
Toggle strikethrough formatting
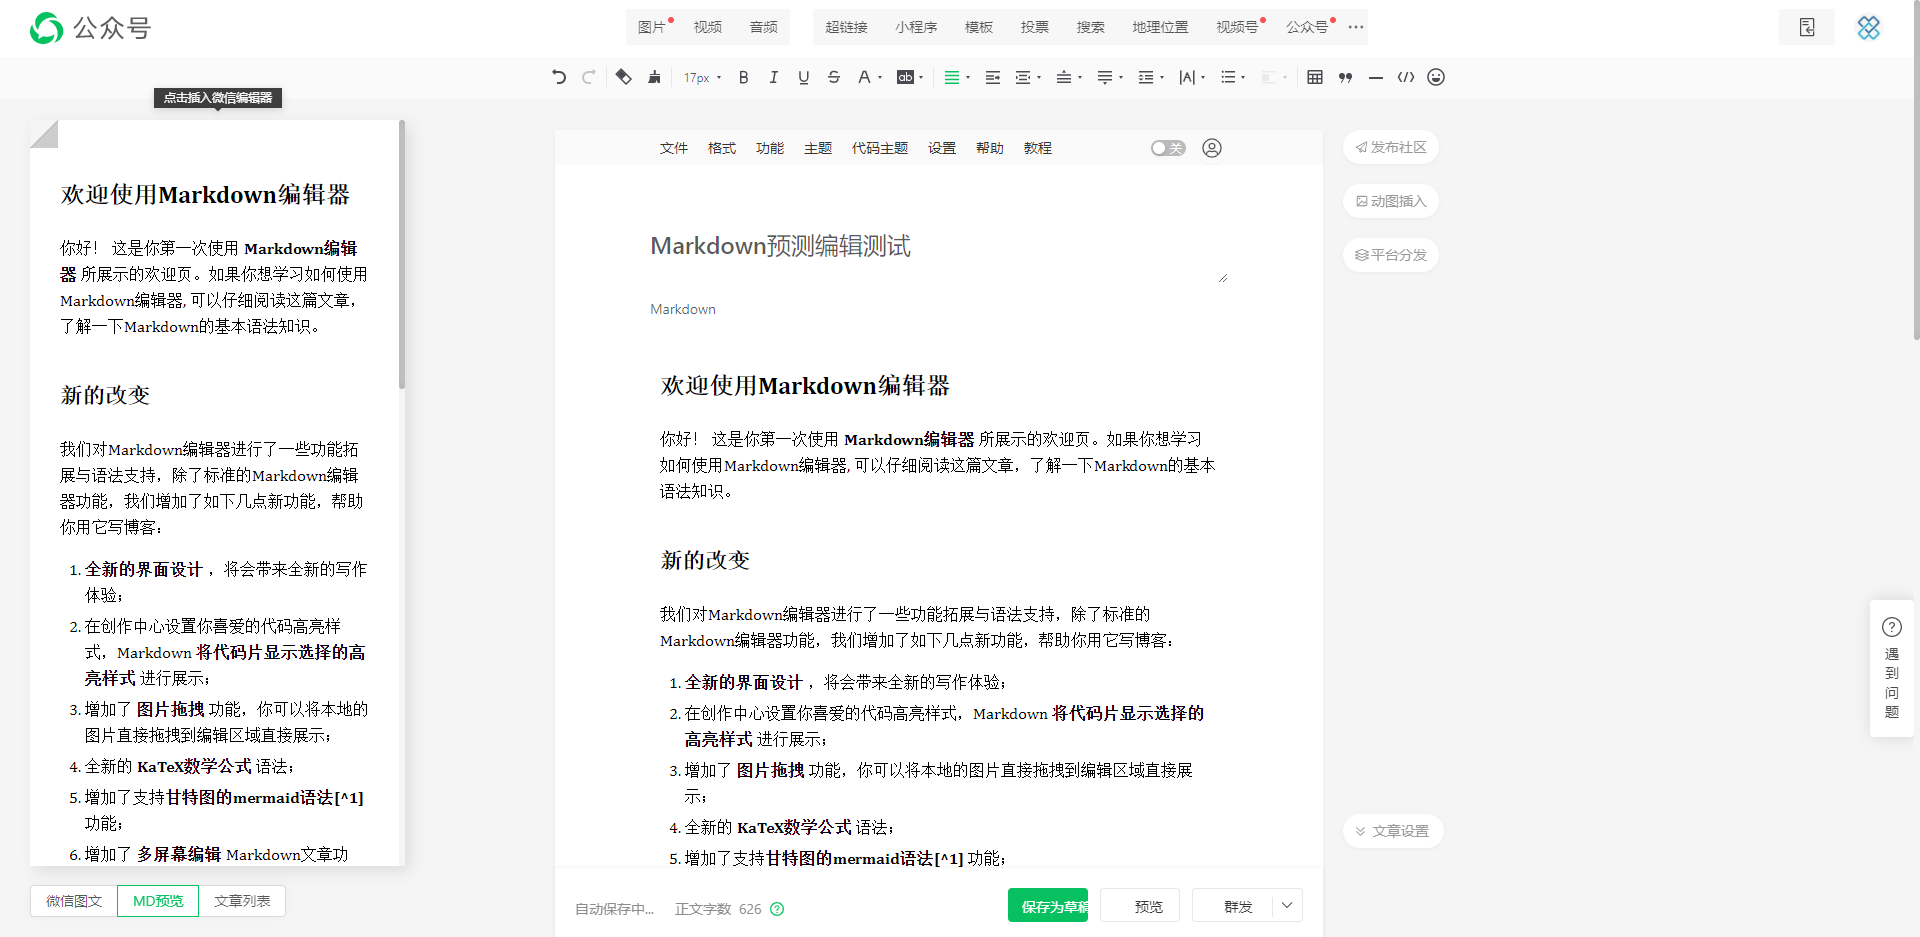[834, 77]
